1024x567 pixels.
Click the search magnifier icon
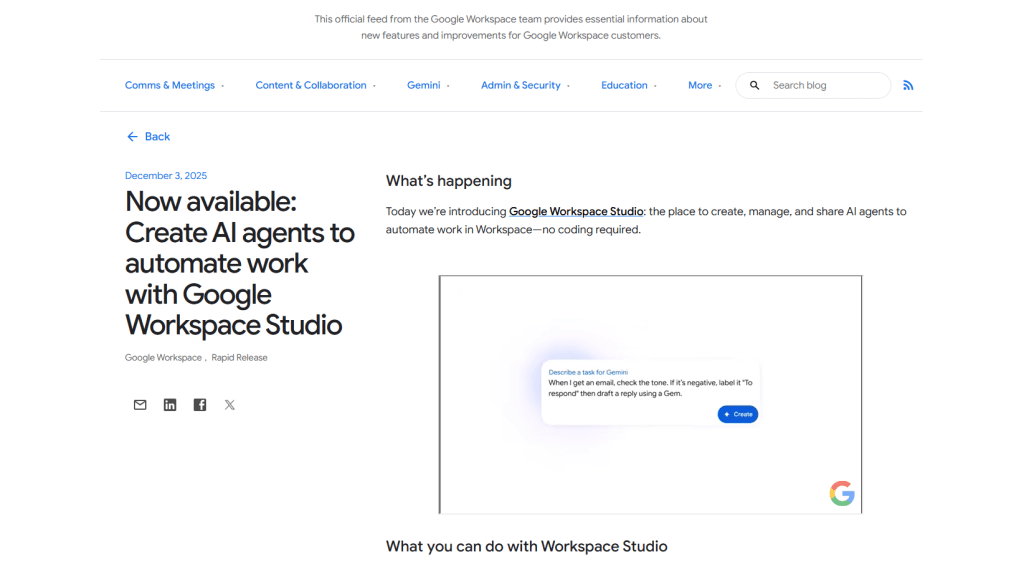pos(755,86)
